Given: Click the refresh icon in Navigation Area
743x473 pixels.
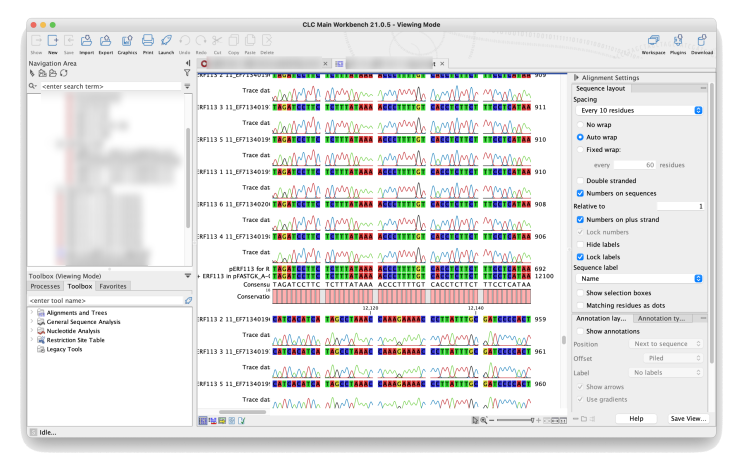Looking at the screenshot, I should 63,73.
